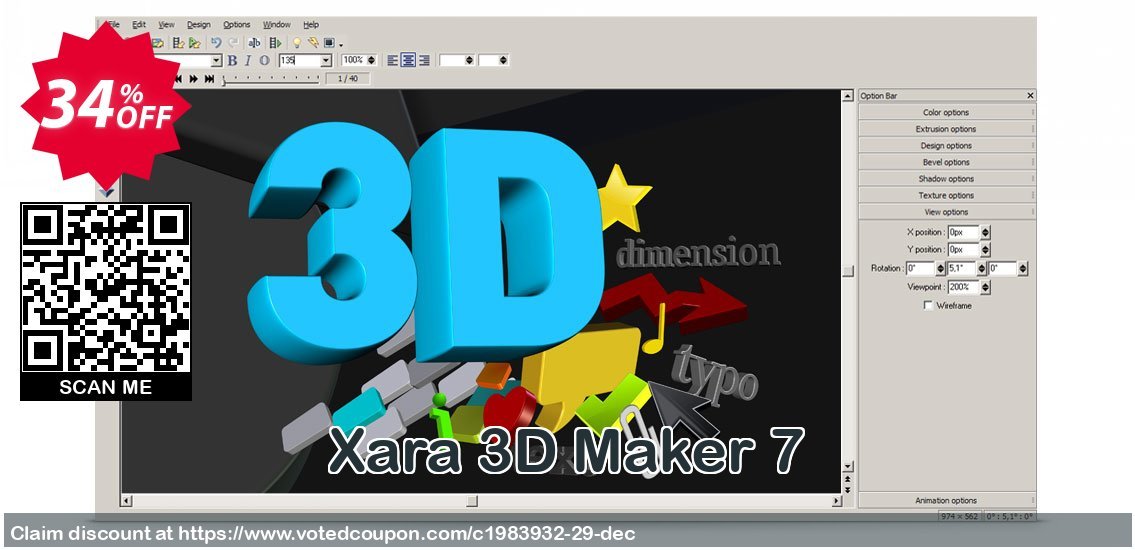Screen dimensions: 1135x550
Task: Click the frame counter '1 / 40'
Action: (x=348, y=79)
